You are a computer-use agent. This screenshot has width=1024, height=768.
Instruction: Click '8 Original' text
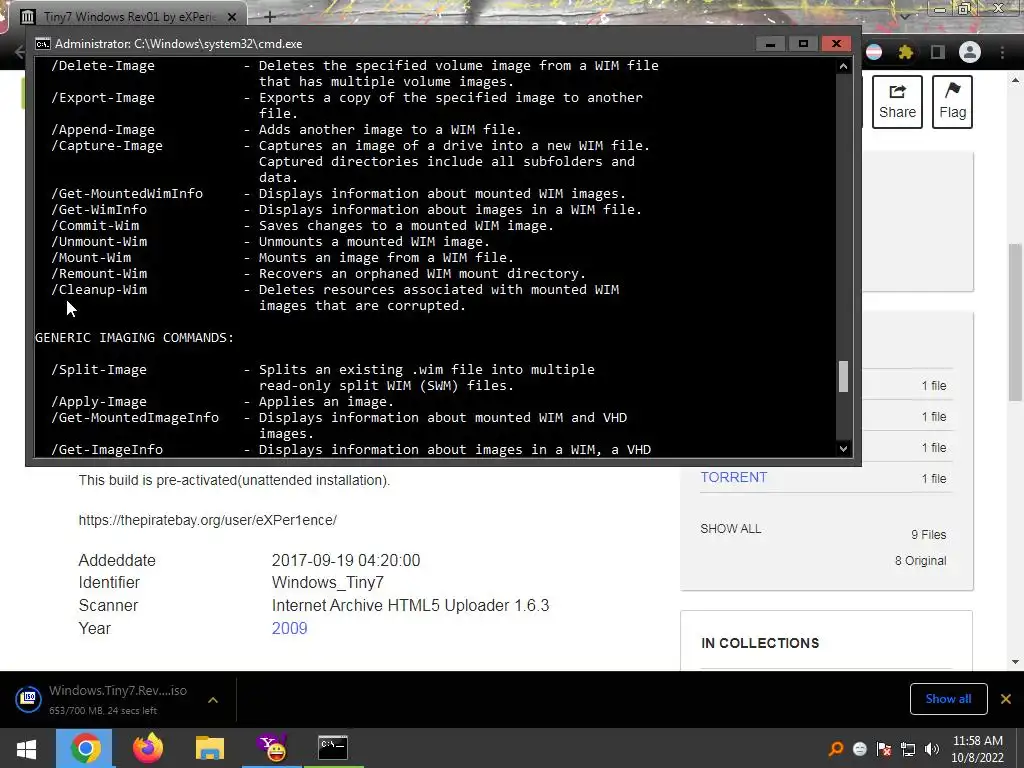(920, 561)
